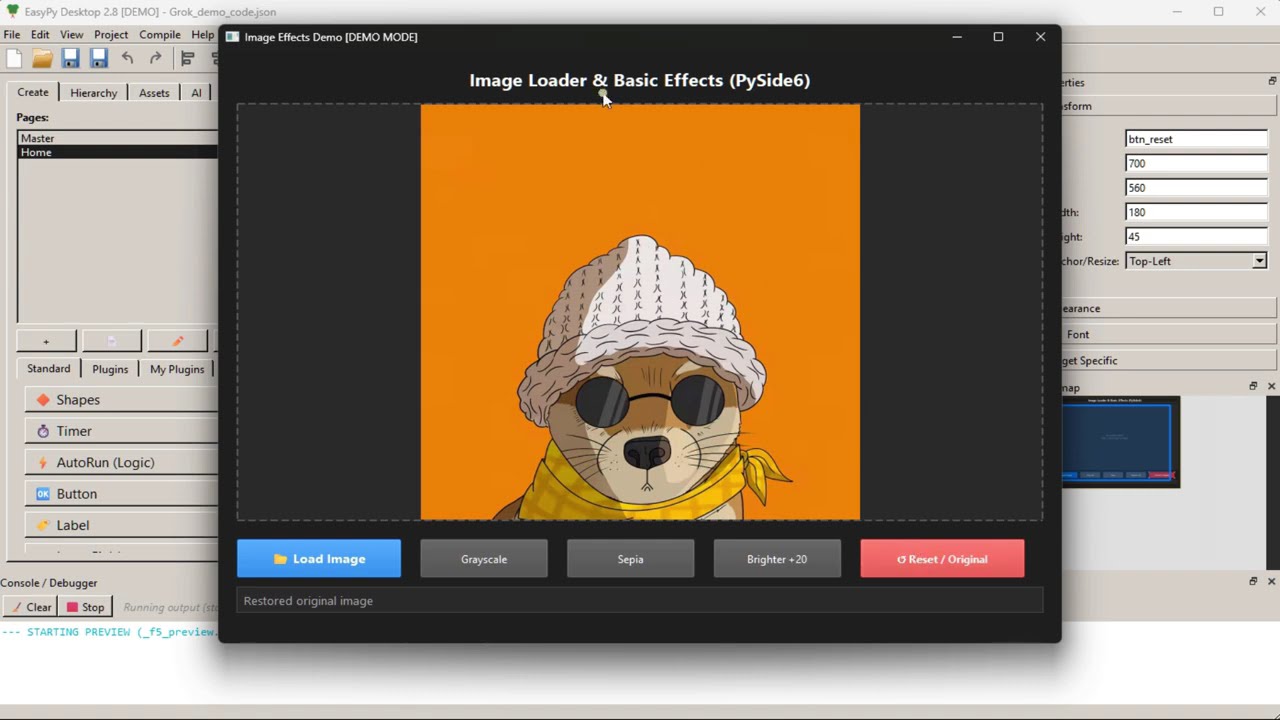The image size is (1280, 720).
Task: Select the Master page in list
Action: tap(118, 138)
